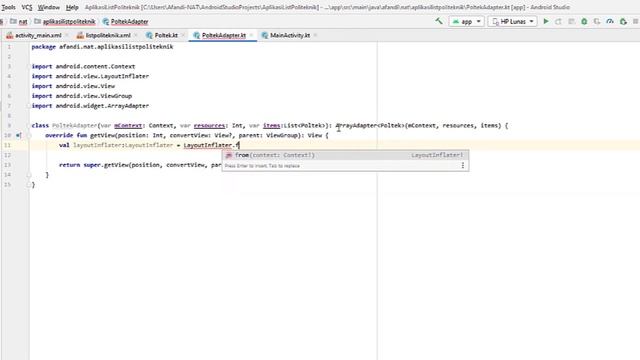The width and height of the screenshot is (640, 360).
Task: Click the Make Project hammer icon
Action: [x=439, y=21]
